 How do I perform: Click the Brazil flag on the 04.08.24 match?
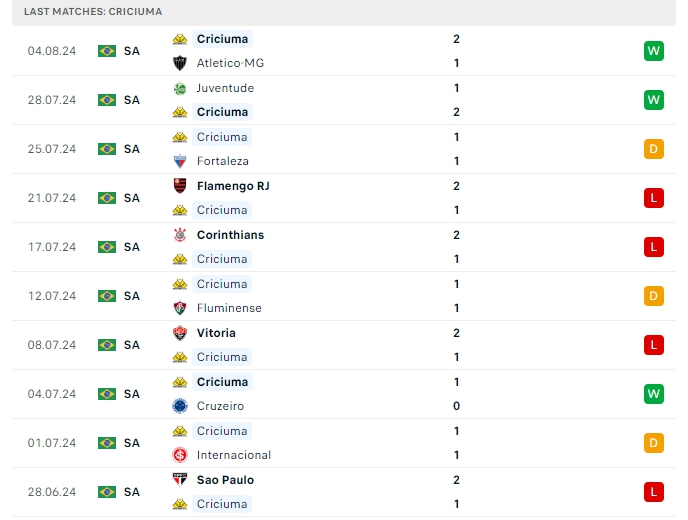107,51
